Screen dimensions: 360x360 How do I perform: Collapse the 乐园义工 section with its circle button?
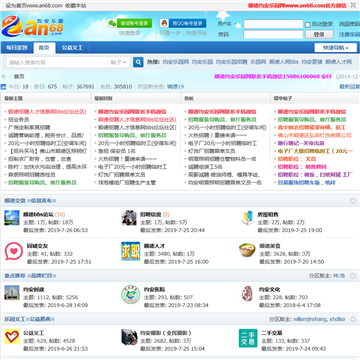[x=353, y=319]
